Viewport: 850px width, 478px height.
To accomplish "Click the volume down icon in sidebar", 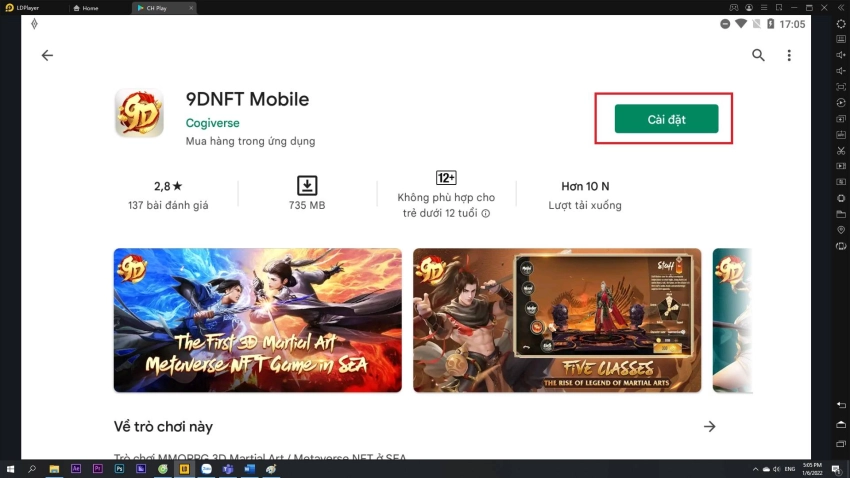I will point(841,71).
